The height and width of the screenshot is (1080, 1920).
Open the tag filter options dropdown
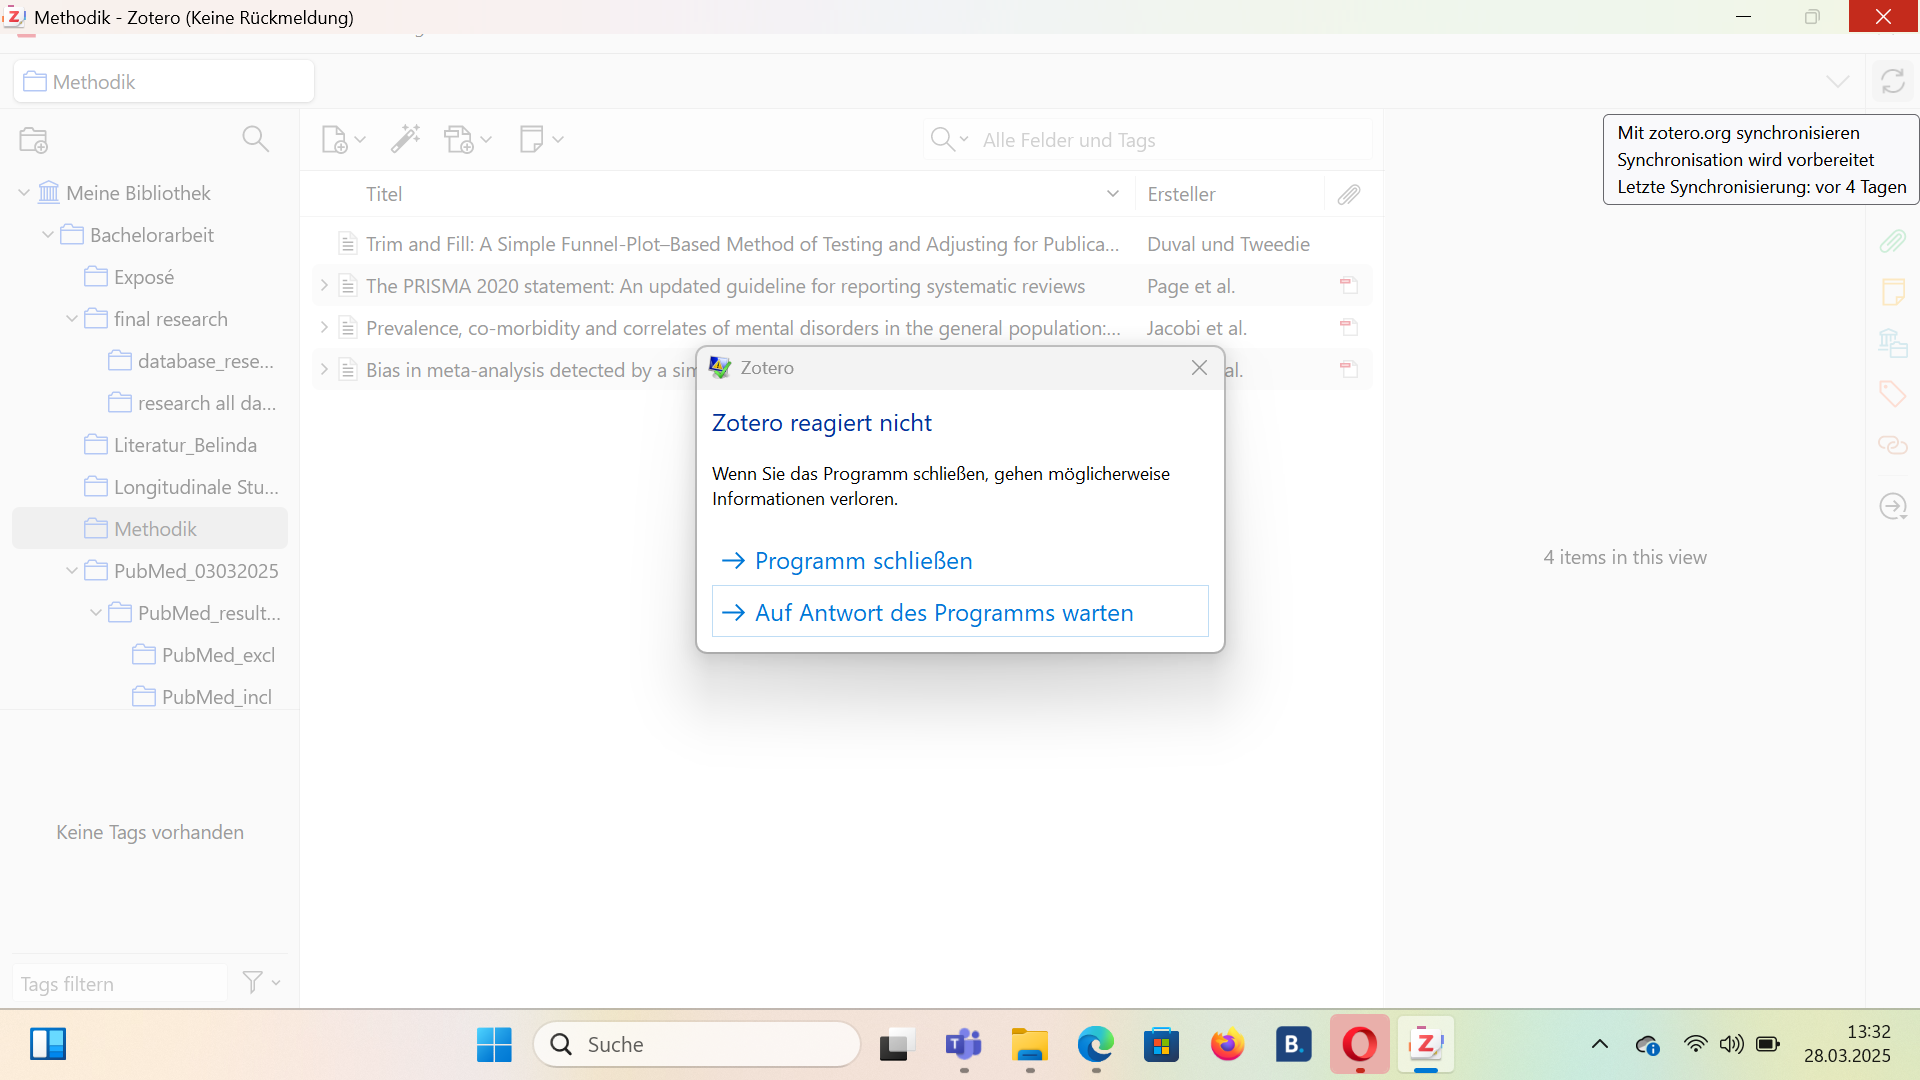click(x=261, y=983)
